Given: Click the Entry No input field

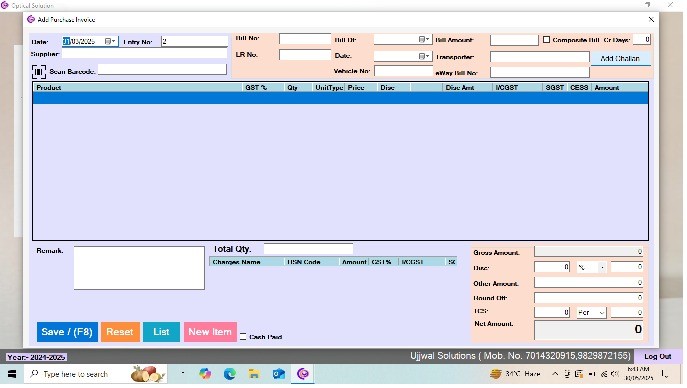Looking at the screenshot, I should coord(195,41).
